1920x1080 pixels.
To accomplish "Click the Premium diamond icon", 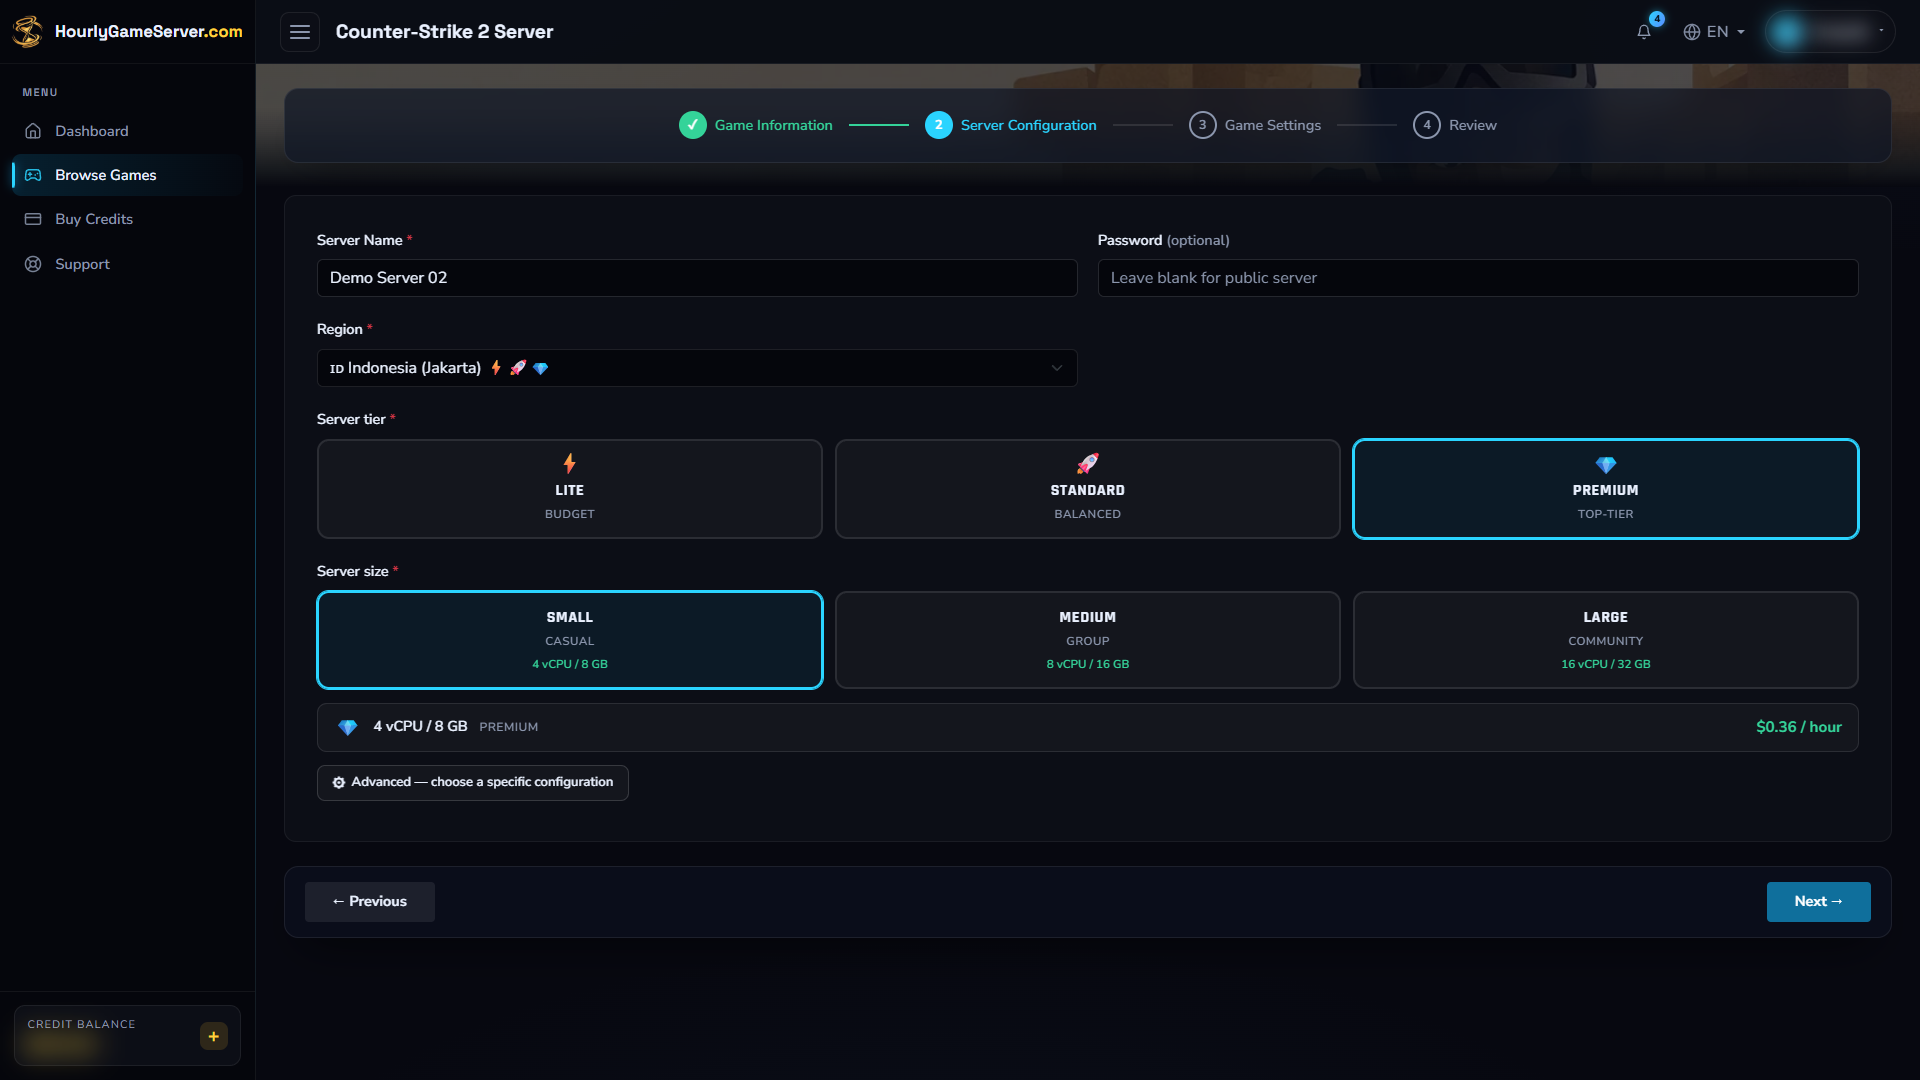I will tap(1606, 465).
